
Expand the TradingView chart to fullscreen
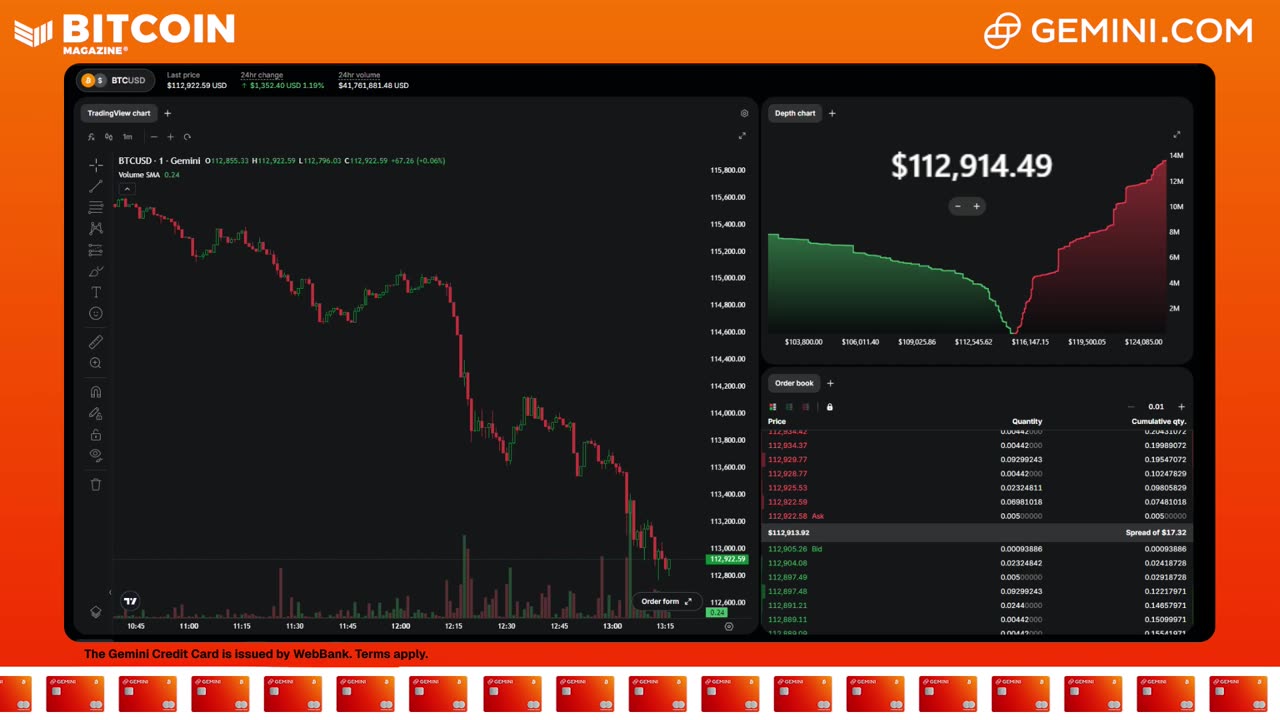[742, 136]
